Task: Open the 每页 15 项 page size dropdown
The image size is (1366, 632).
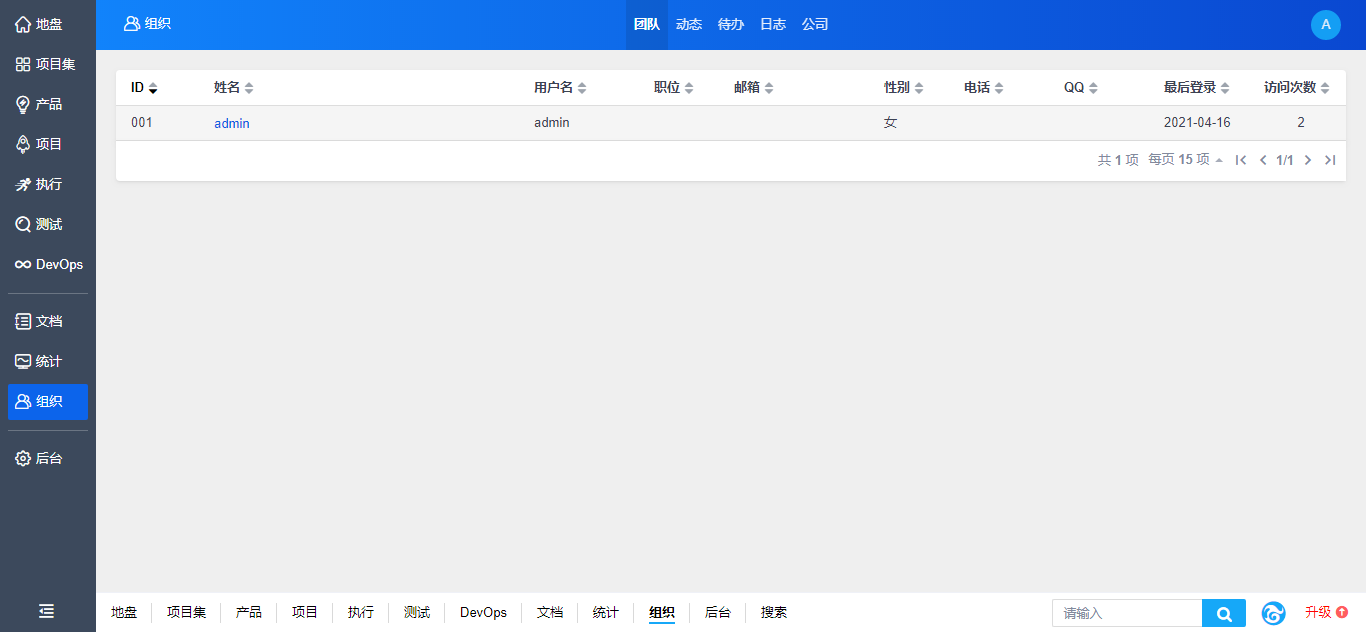Action: pyautogui.click(x=1186, y=160)
